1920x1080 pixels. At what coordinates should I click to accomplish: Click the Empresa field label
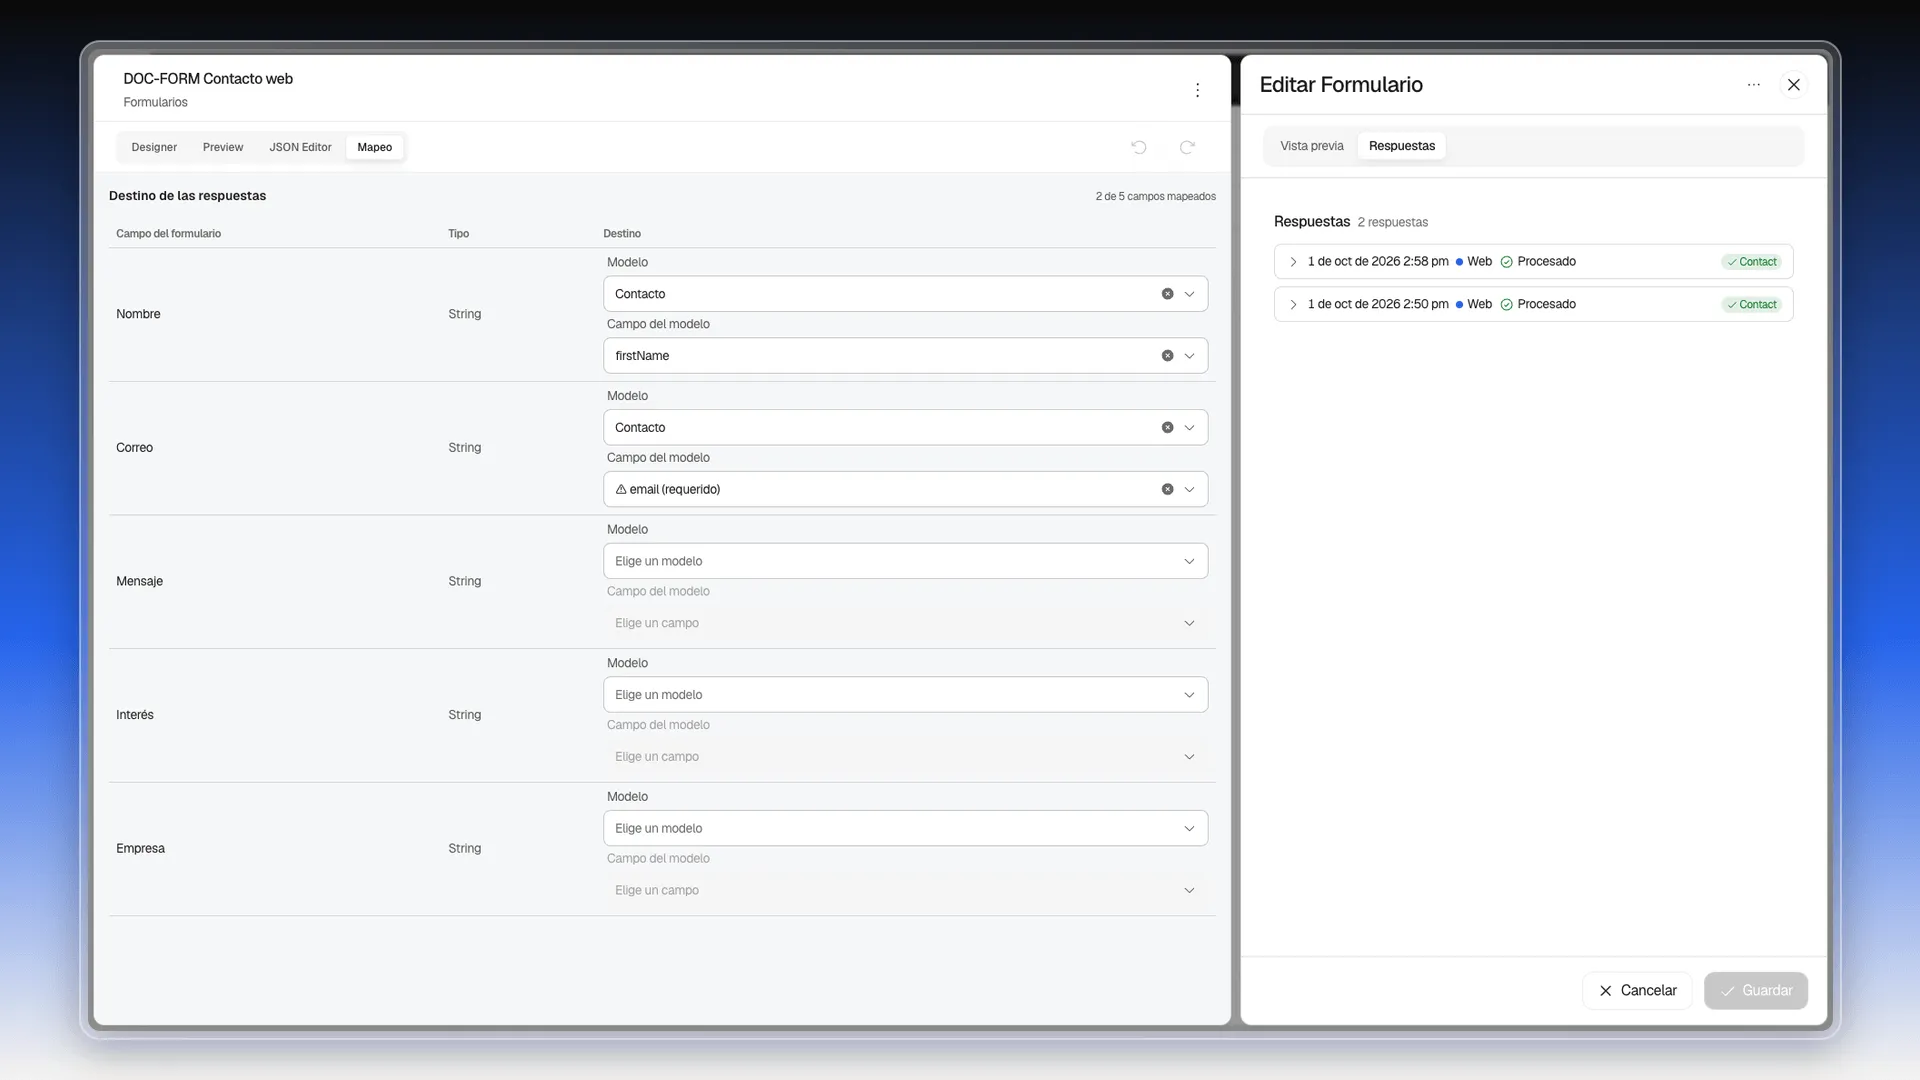(140, 849)
